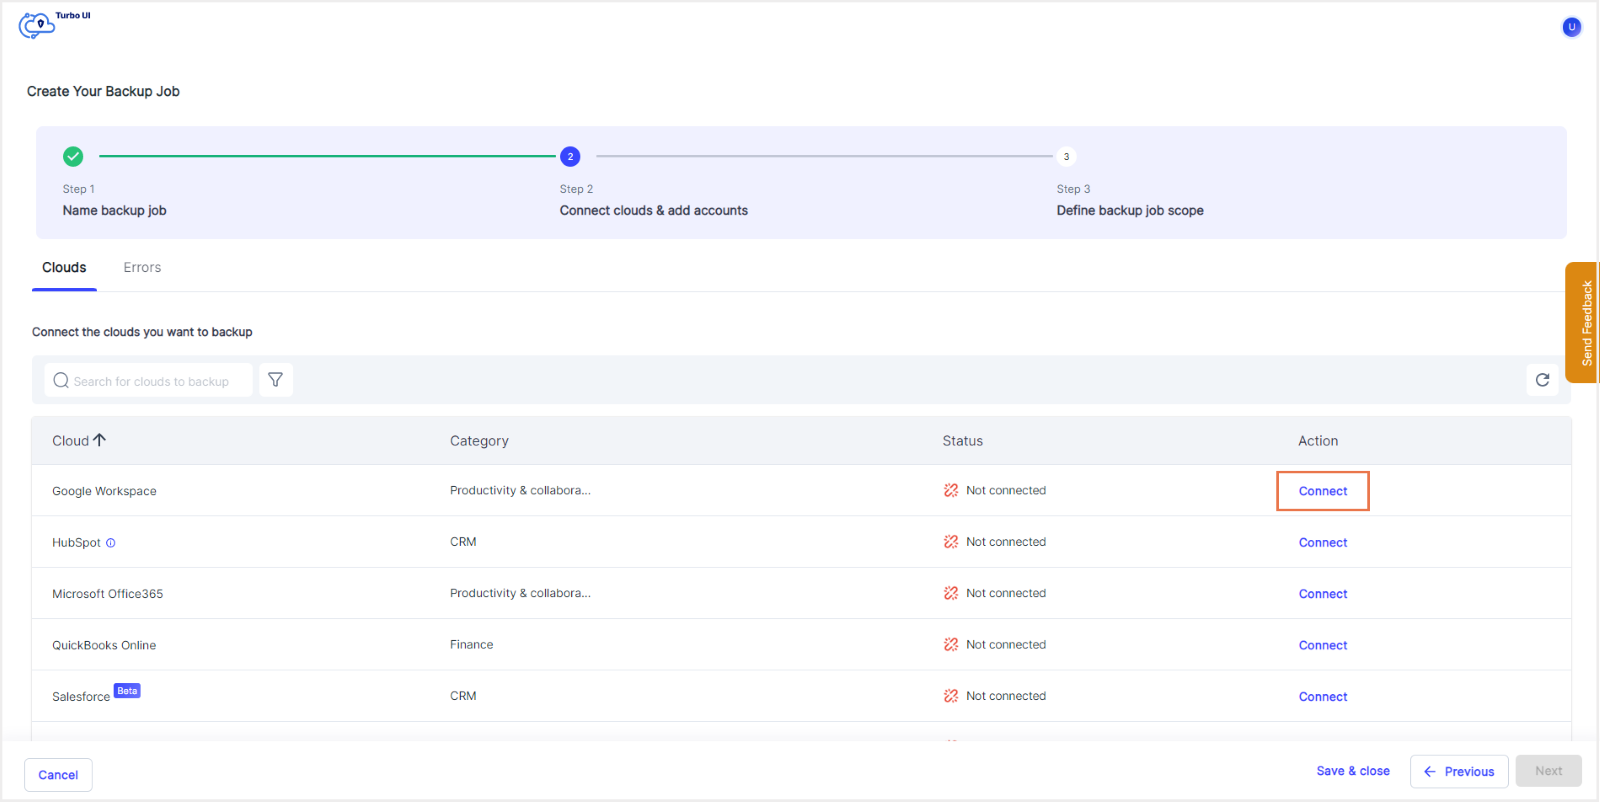Click the Next button
Screen dimensions: 1600x802
1549,771
